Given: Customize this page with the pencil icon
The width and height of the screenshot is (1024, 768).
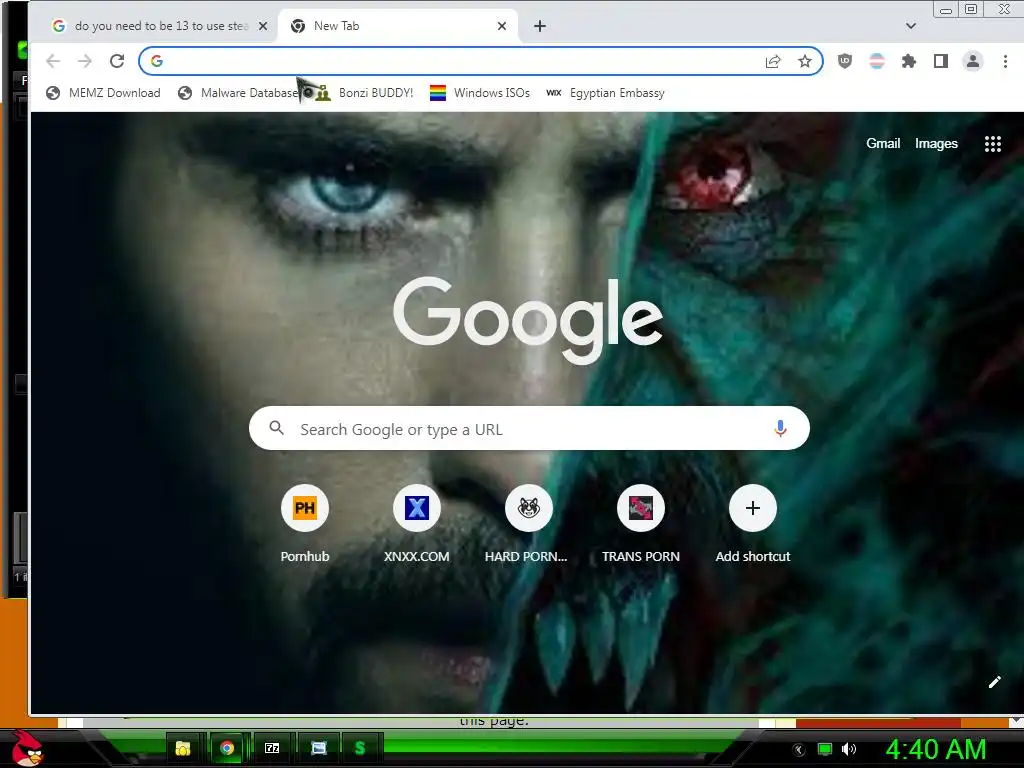Looking at the screenshot, I should coord(995,682).
